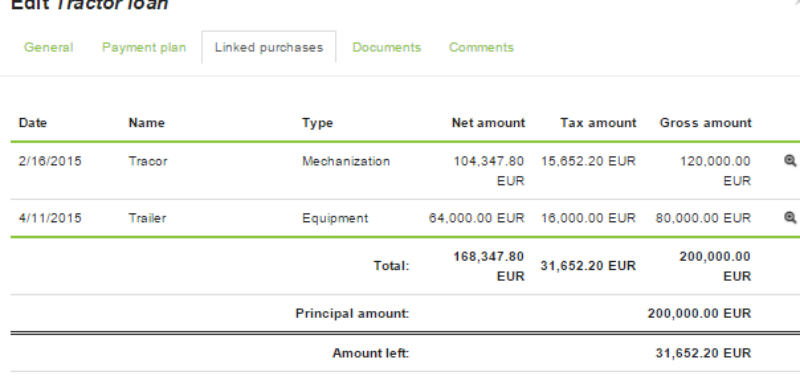
Task: Show the Comments tab
Action: coord(481,47)
